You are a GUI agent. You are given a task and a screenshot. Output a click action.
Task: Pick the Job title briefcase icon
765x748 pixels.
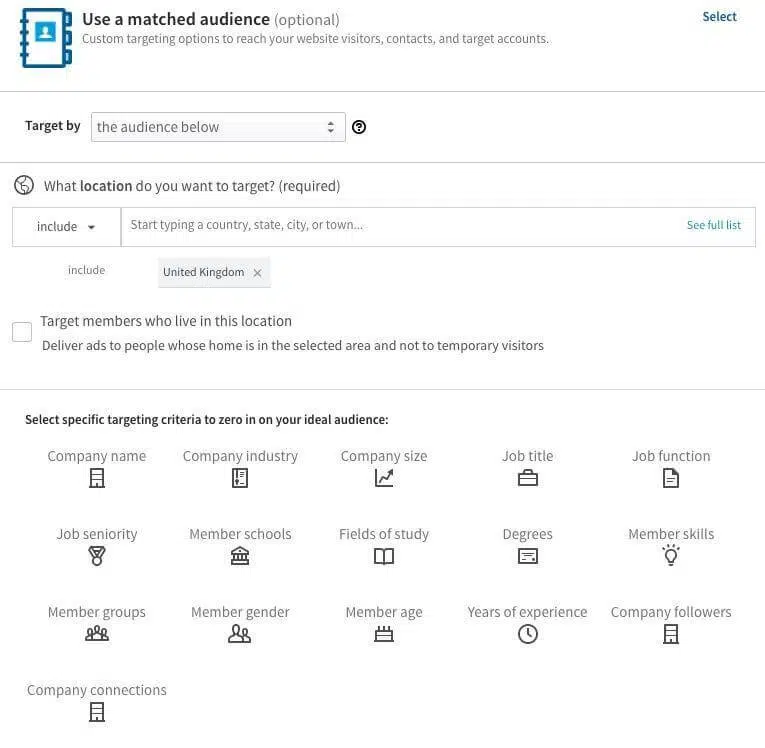pyautogui.click(x=528, y=478)
